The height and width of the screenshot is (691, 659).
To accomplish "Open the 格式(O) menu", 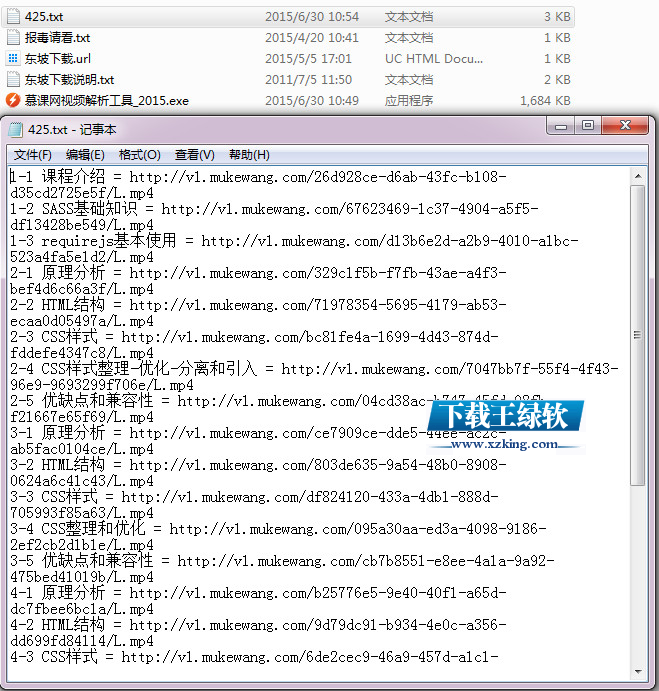I will click(x=139, y=155).
